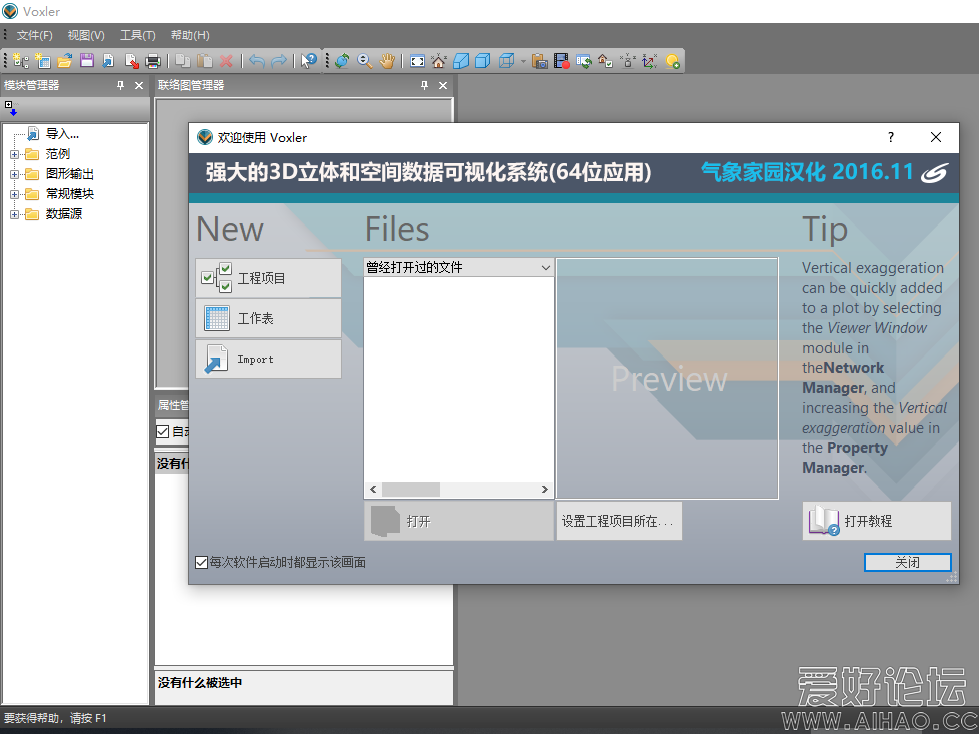Screen dimensions: 979x734
Task: Click the axes XYZ toolbar icon
Action: click(650, 61)
